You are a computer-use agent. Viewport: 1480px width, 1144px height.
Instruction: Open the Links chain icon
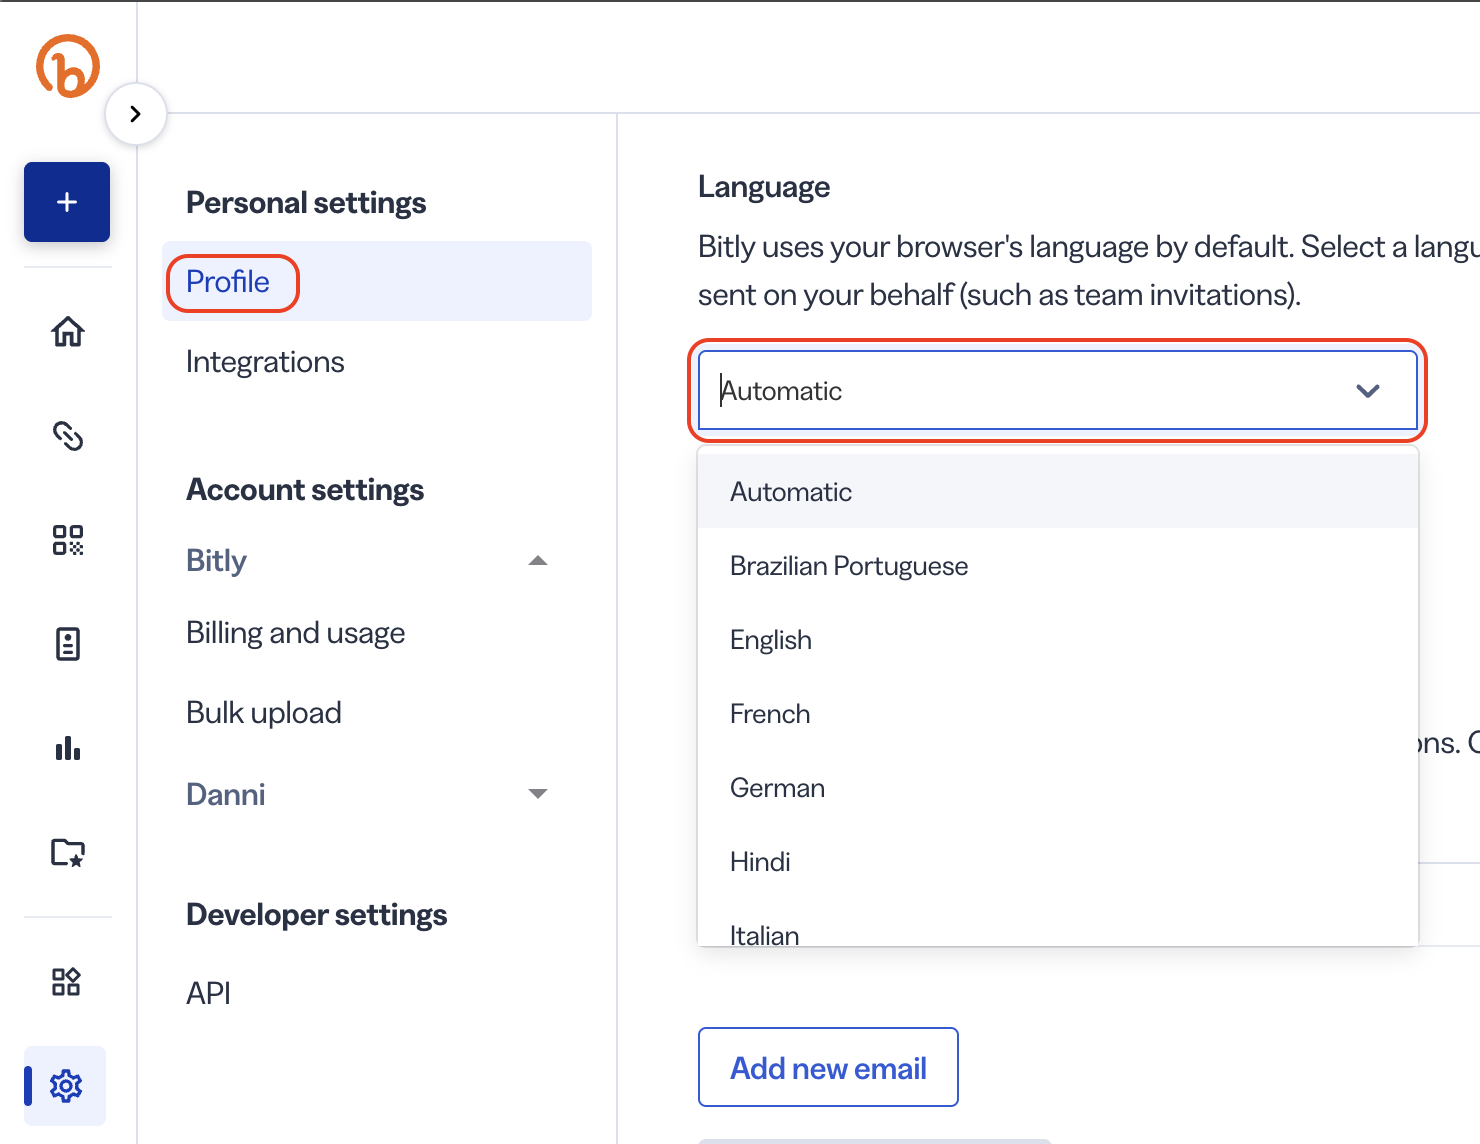click(68, 436)
